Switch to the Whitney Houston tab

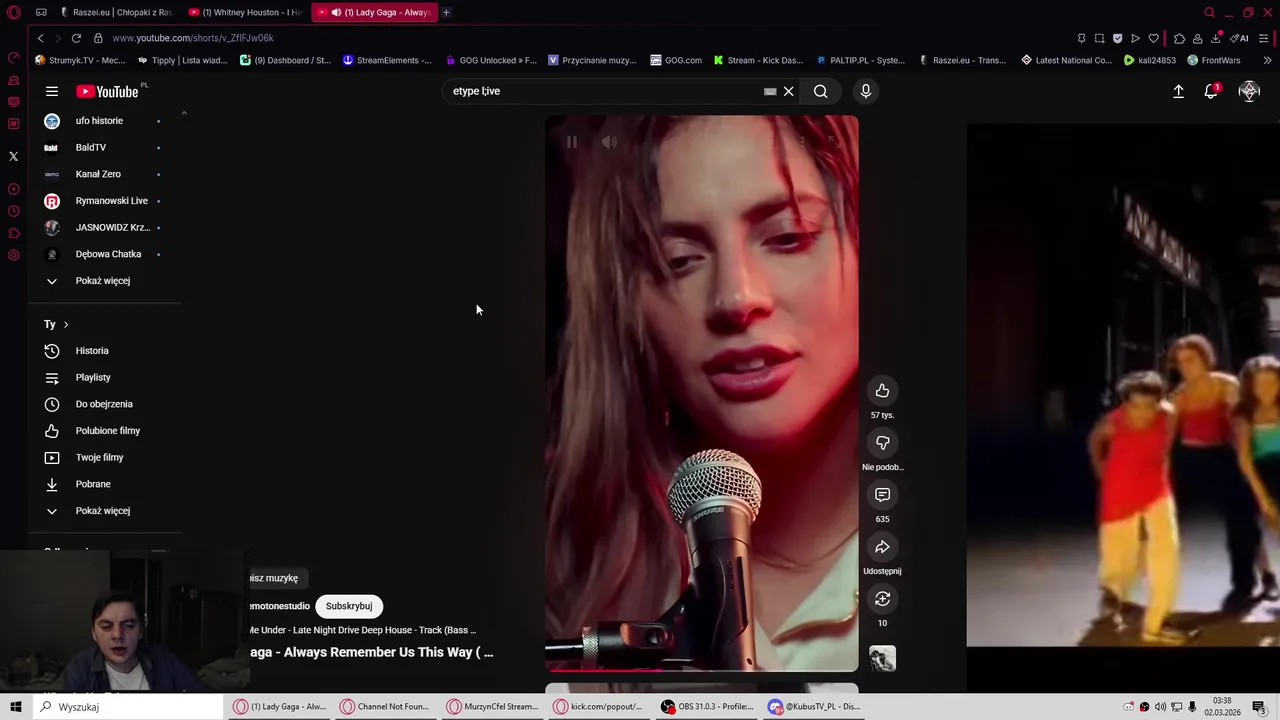pyautogui.click(x=246, y=12)
